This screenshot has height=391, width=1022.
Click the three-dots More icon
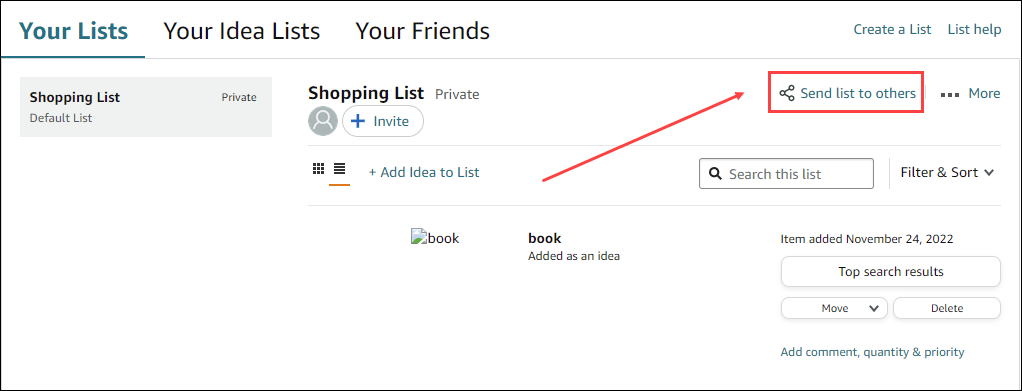click(x=950, y=94)
